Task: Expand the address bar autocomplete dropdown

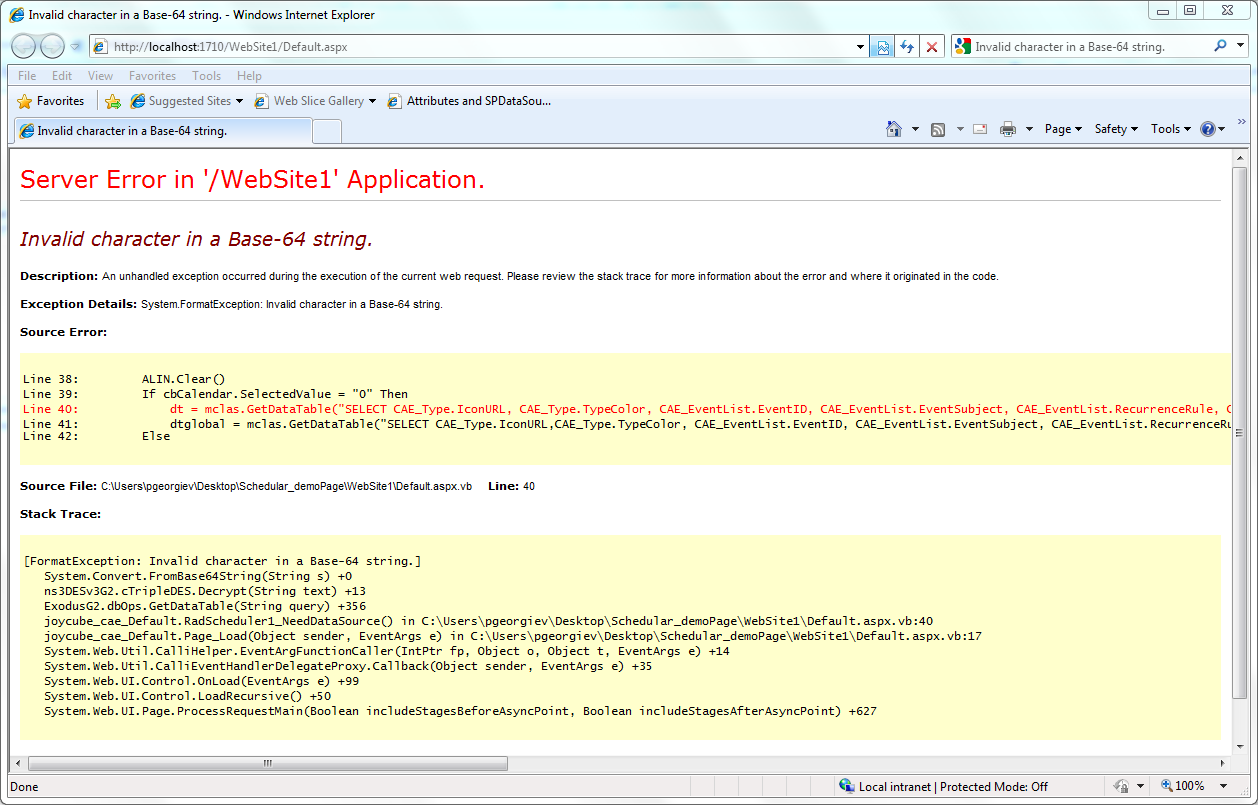Action: pos(861,47)
